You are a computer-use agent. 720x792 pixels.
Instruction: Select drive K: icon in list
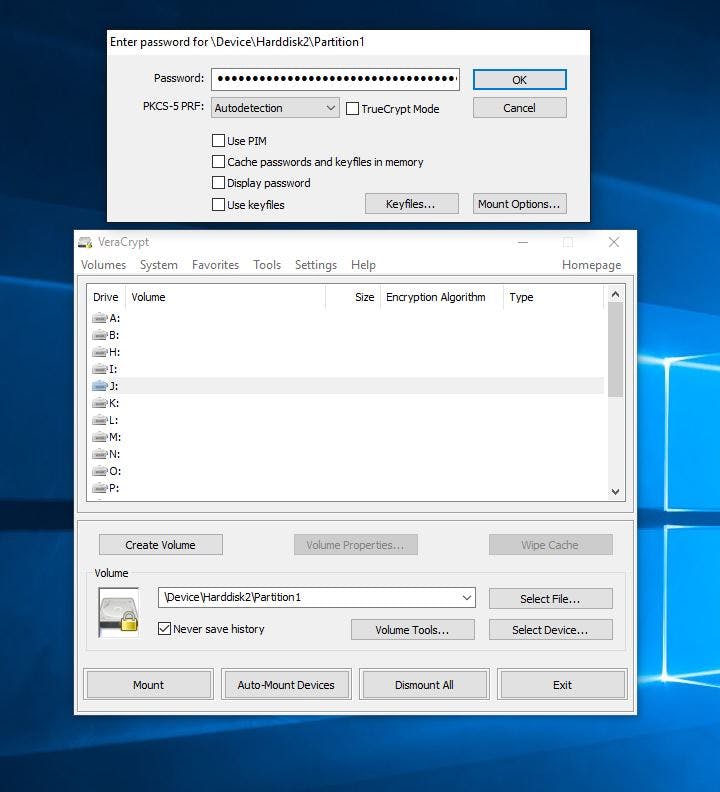click(100, 403)
